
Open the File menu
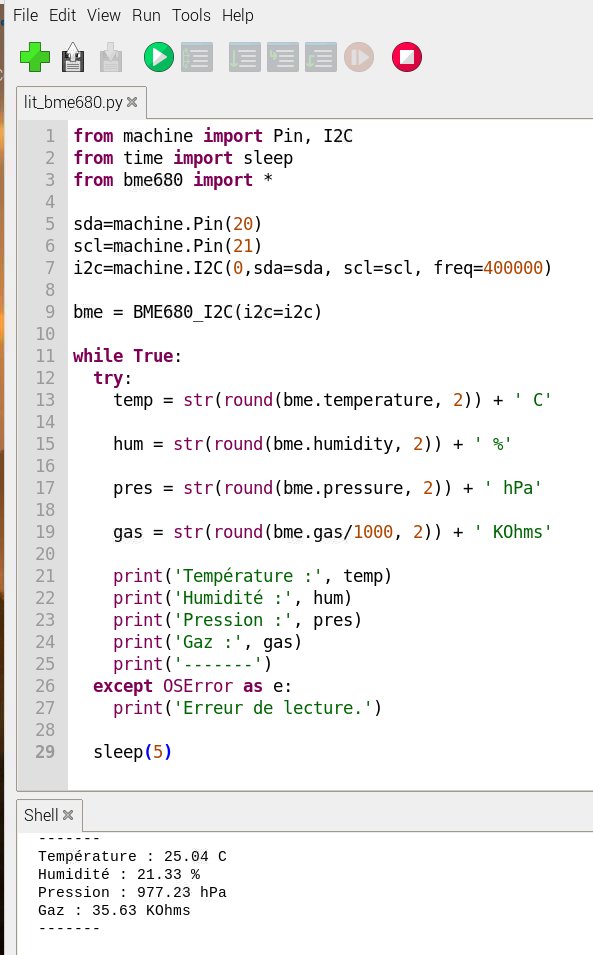click(x=26, y=15)
